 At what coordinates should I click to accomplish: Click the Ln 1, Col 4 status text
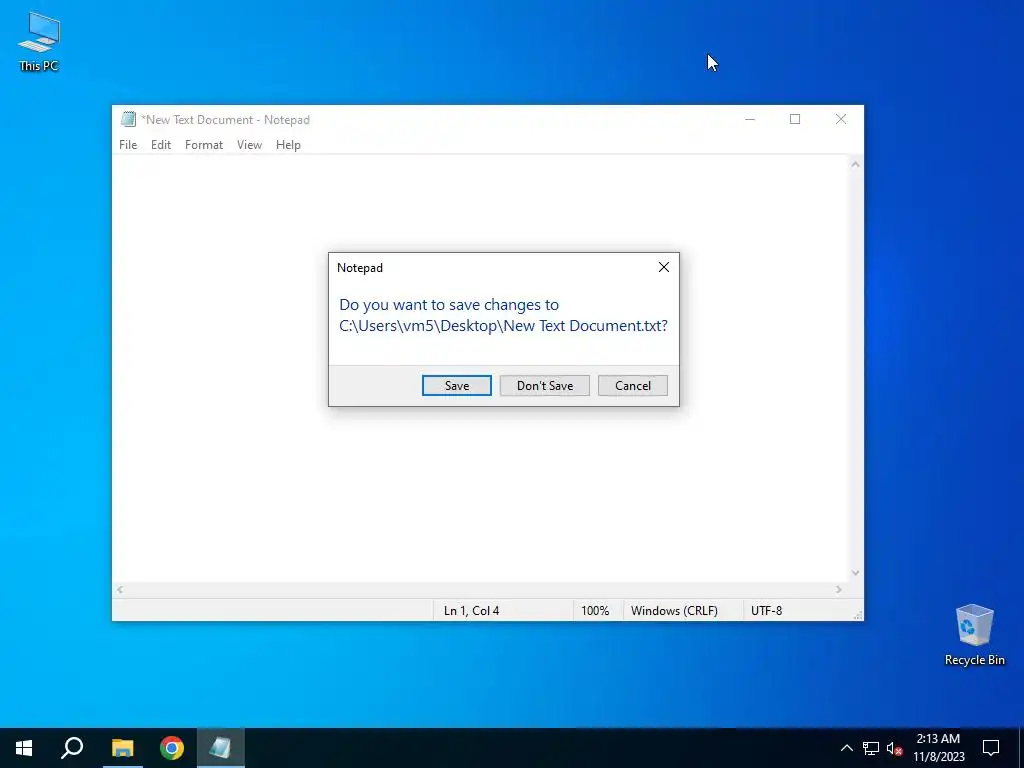coord(472,611)
